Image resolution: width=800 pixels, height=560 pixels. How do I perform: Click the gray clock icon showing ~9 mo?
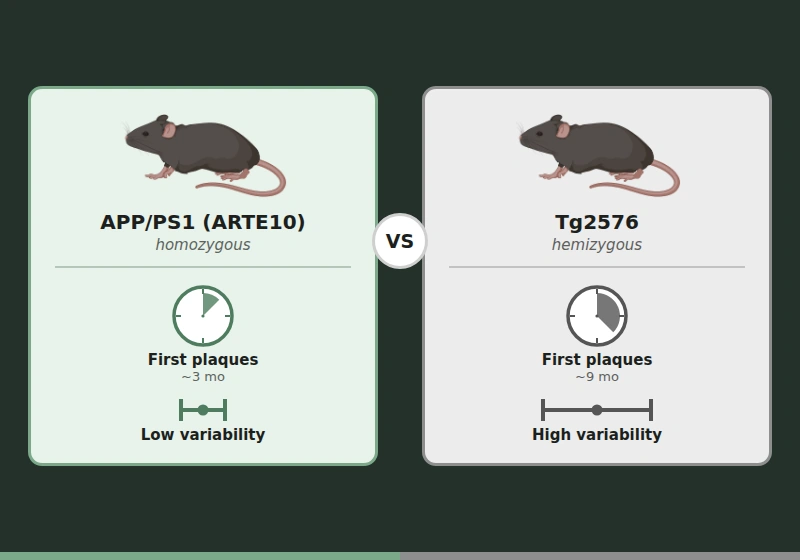point(597,316)
